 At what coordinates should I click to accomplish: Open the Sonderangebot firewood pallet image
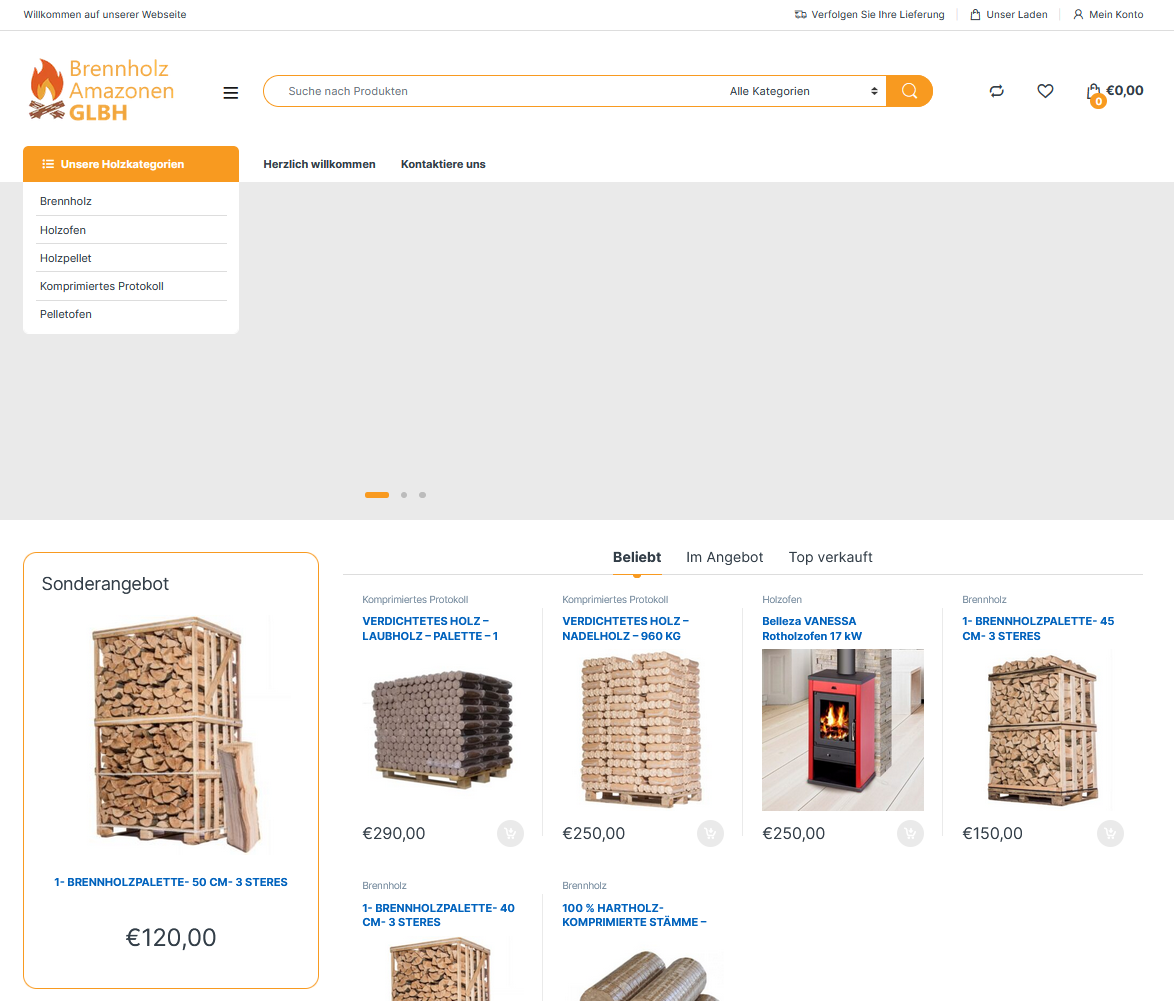171,735
